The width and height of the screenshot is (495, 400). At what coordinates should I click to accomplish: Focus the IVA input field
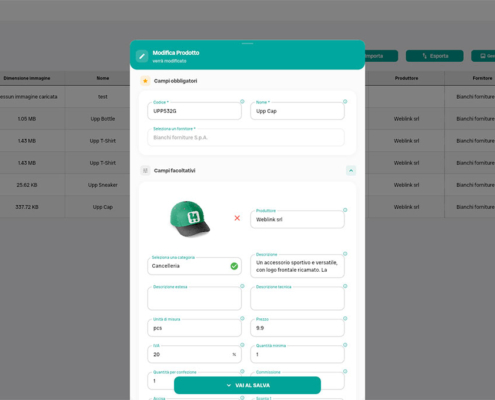pos(194,354)
